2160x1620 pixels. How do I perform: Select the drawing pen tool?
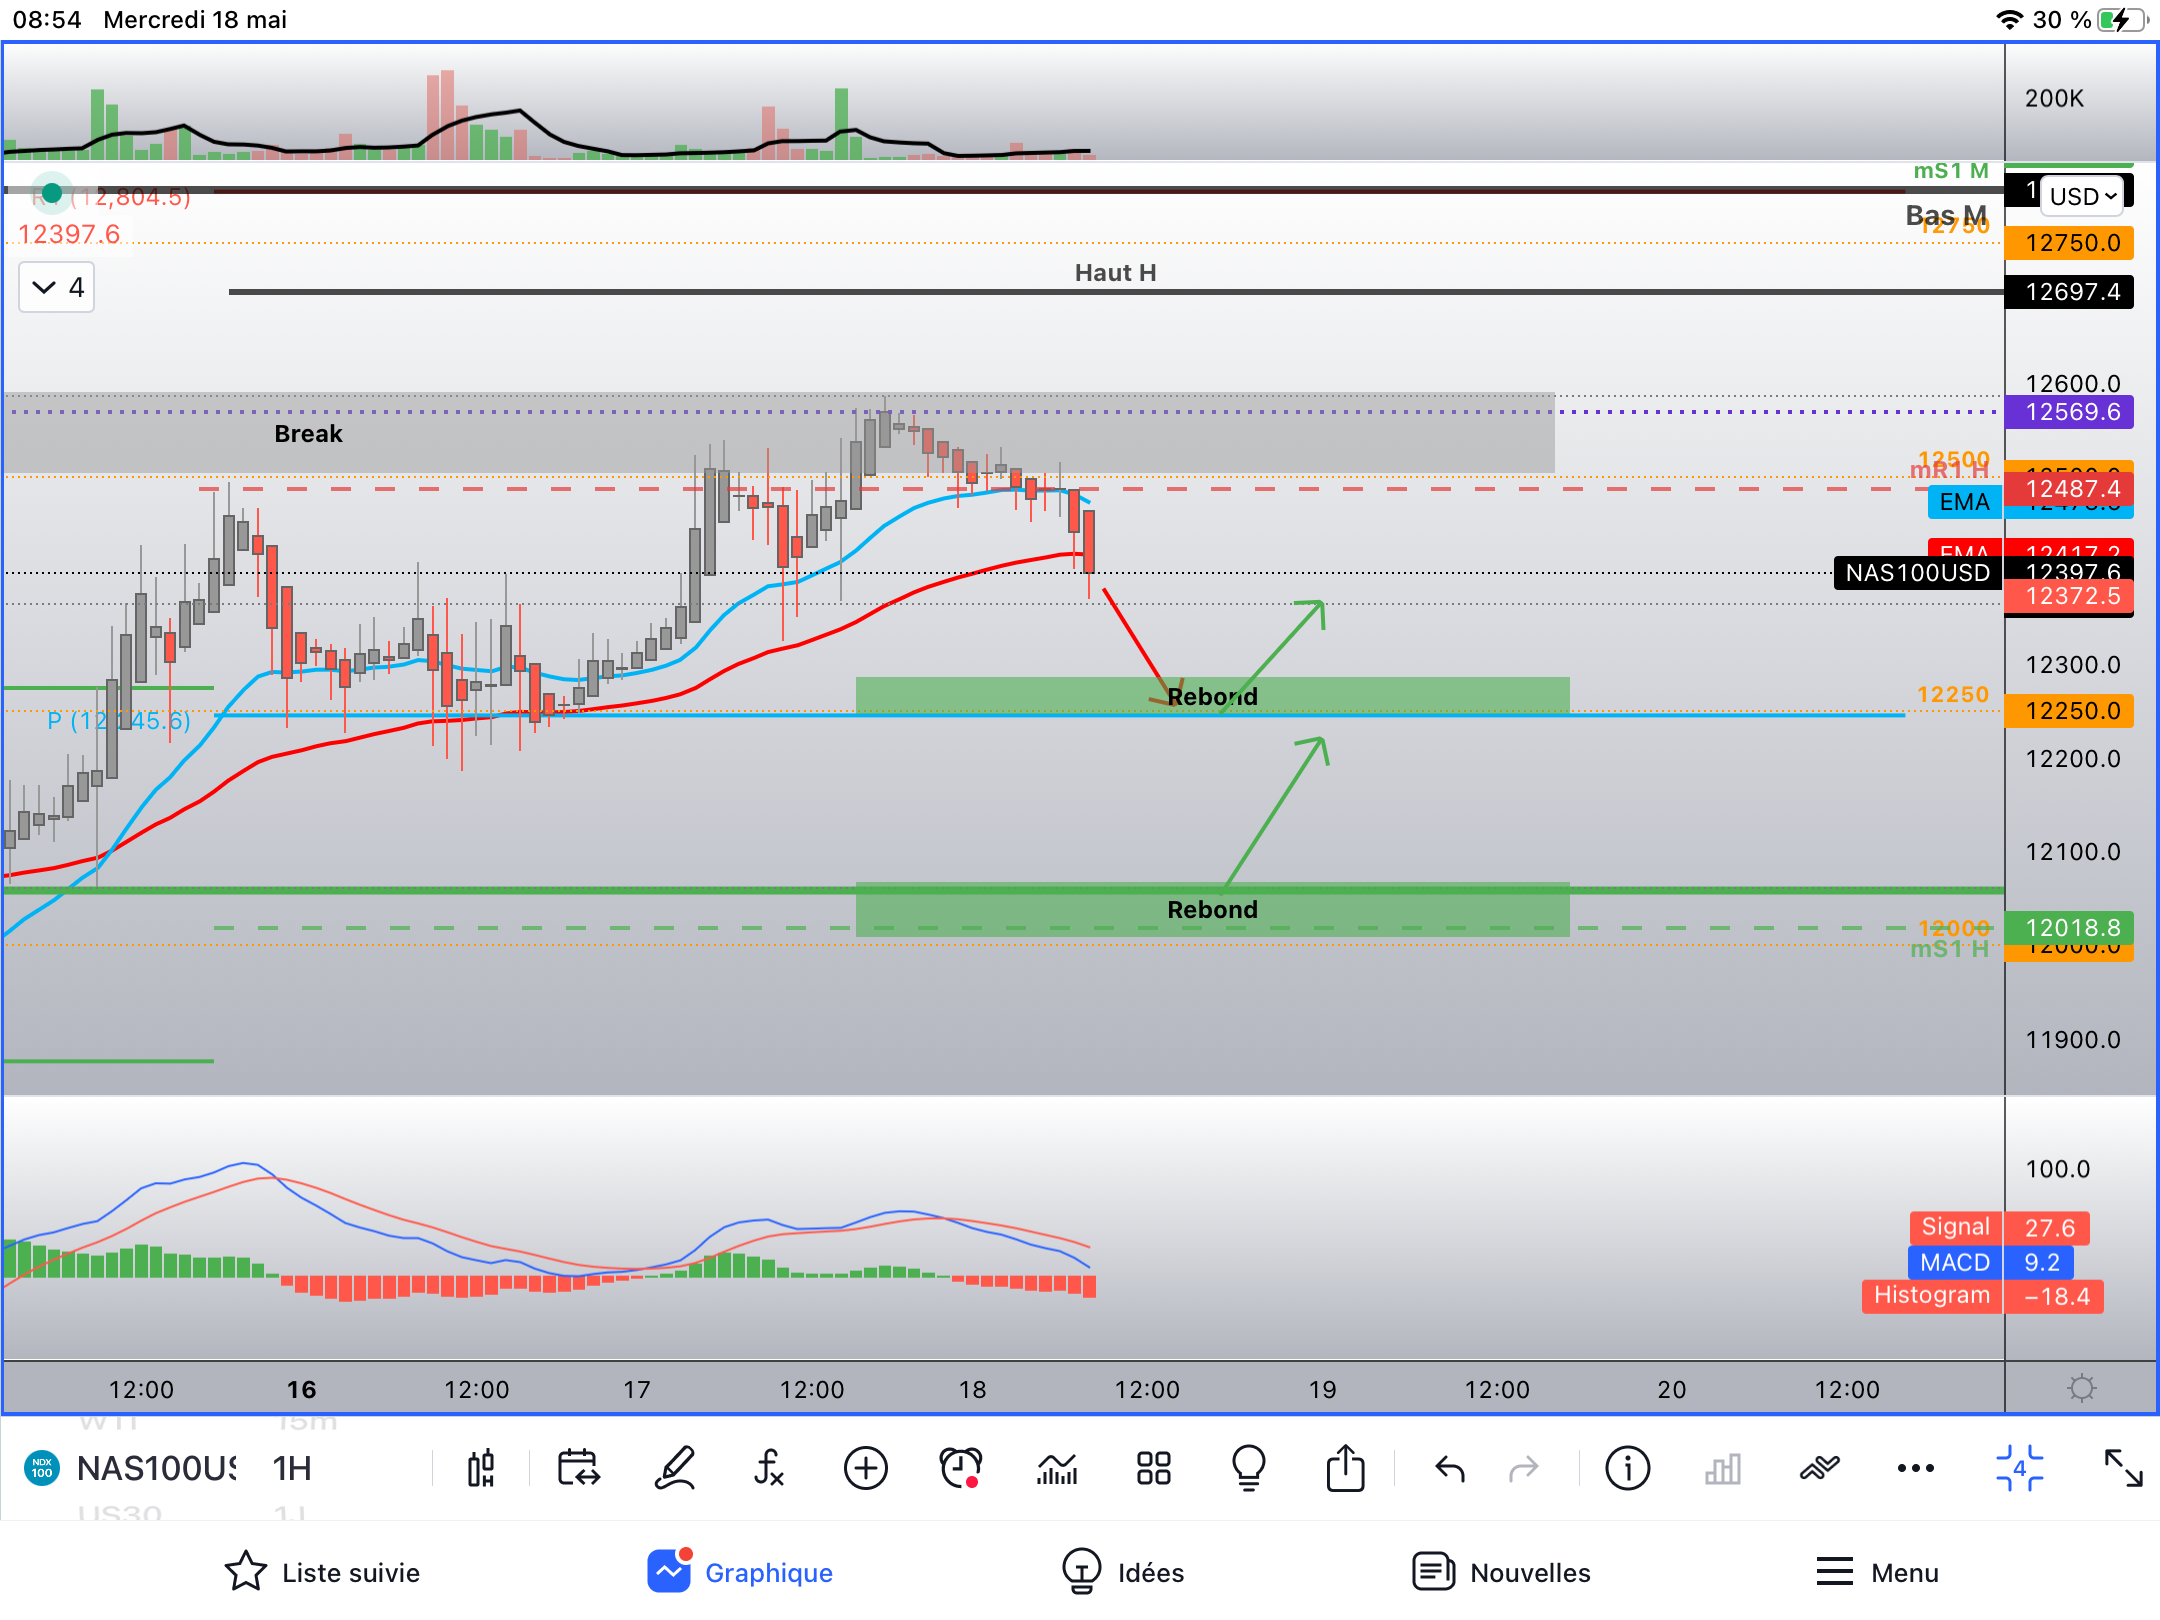675,1468
